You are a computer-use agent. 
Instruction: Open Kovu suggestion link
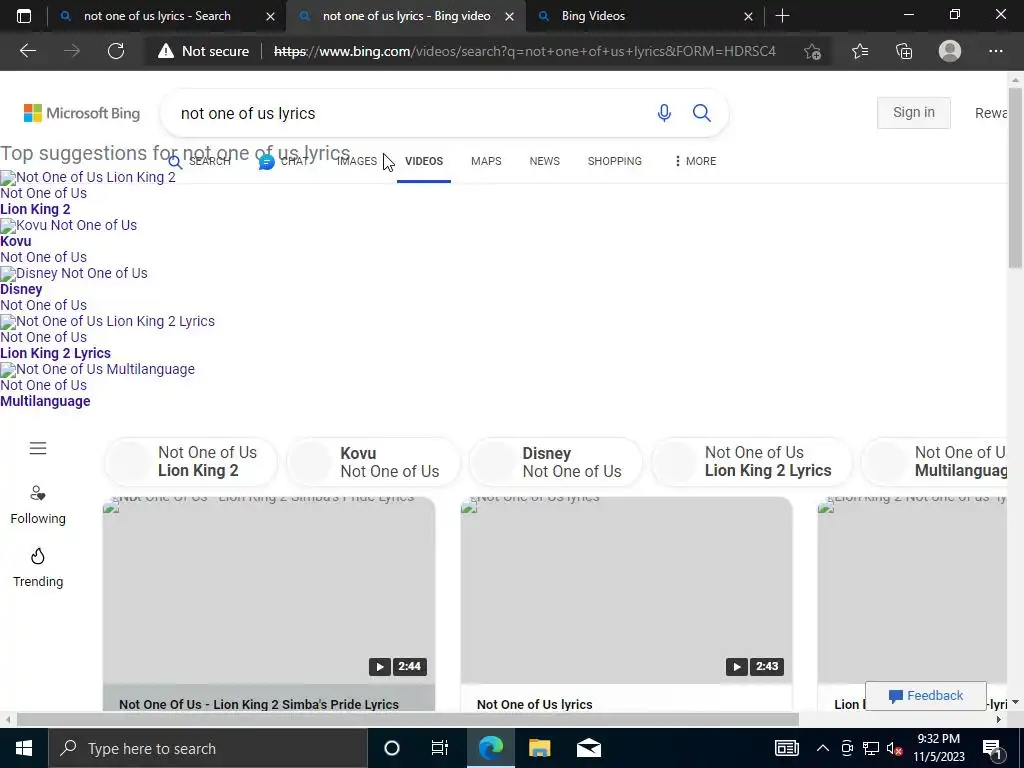pyautogui.click(x=16, y=241)
